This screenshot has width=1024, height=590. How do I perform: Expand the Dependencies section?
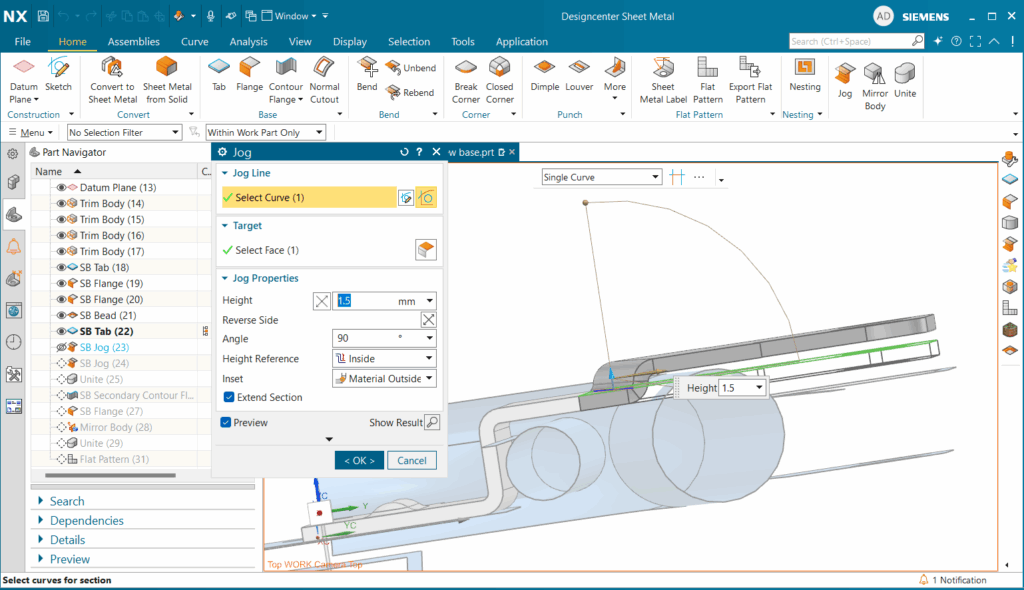coord(87,520)
